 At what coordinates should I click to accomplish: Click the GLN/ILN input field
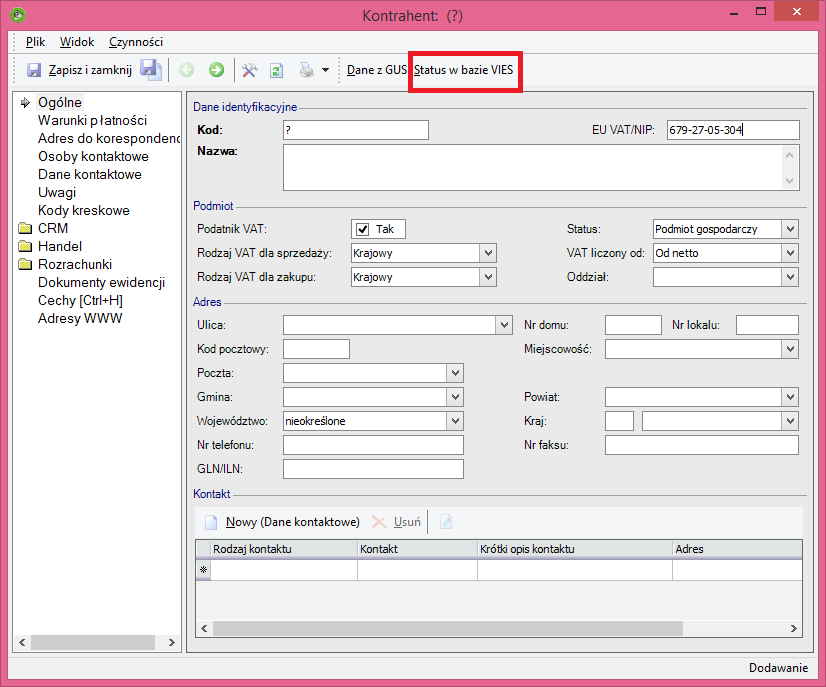pos(373,469)
